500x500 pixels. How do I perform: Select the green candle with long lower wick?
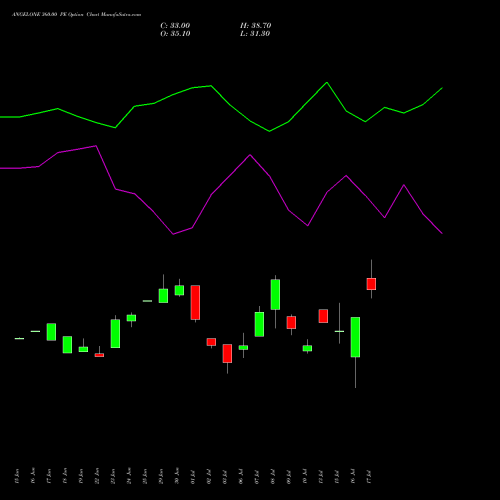[355, 337]
